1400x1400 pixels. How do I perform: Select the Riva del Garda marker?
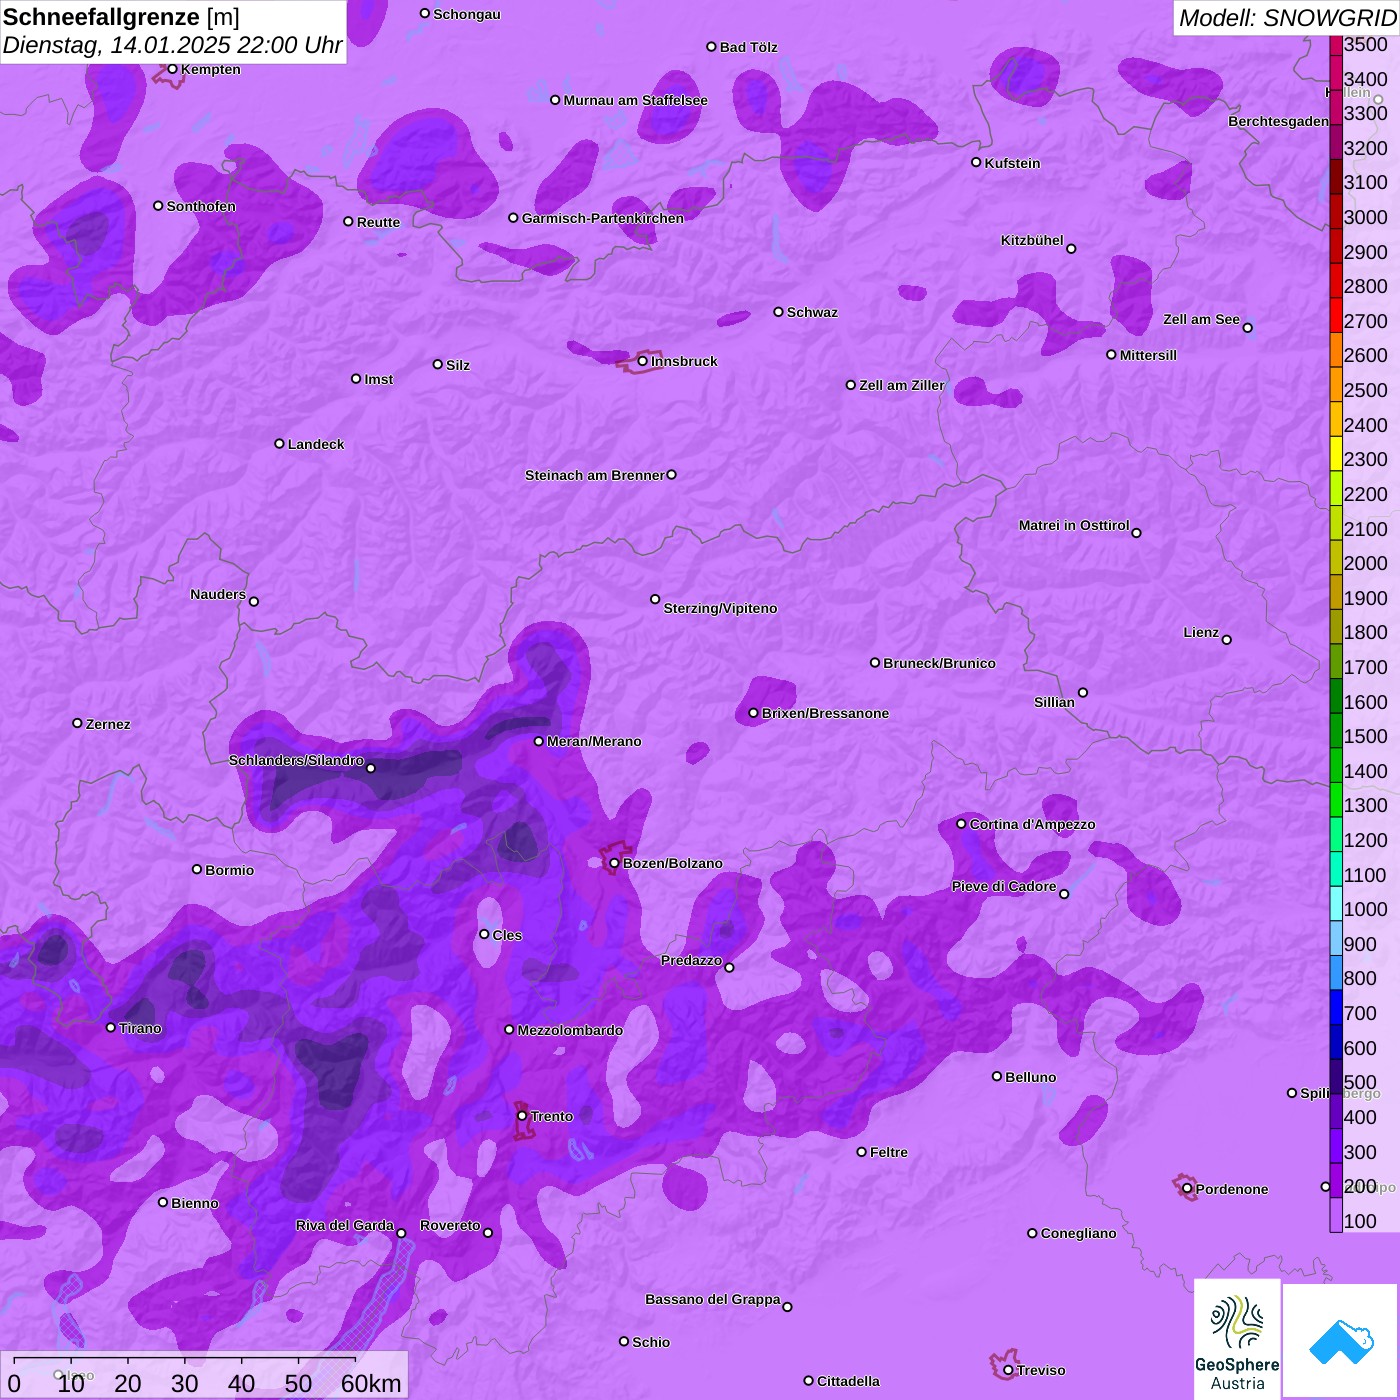click(x=402, y=1233)
